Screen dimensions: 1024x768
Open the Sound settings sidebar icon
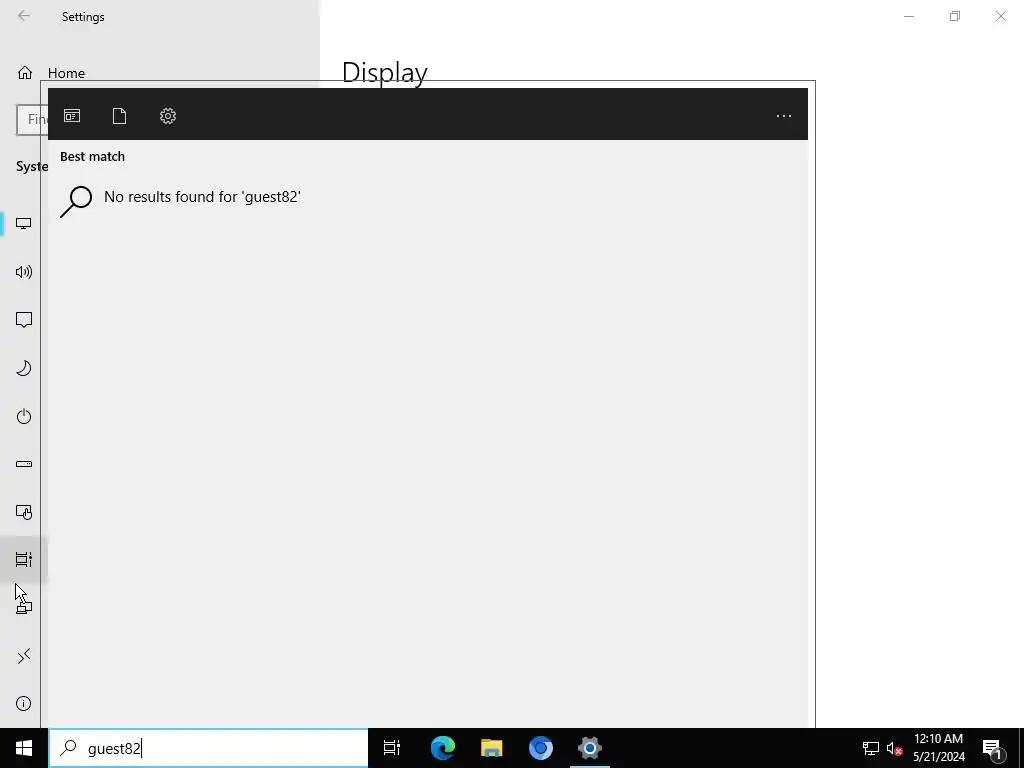(x=24, y=272)
